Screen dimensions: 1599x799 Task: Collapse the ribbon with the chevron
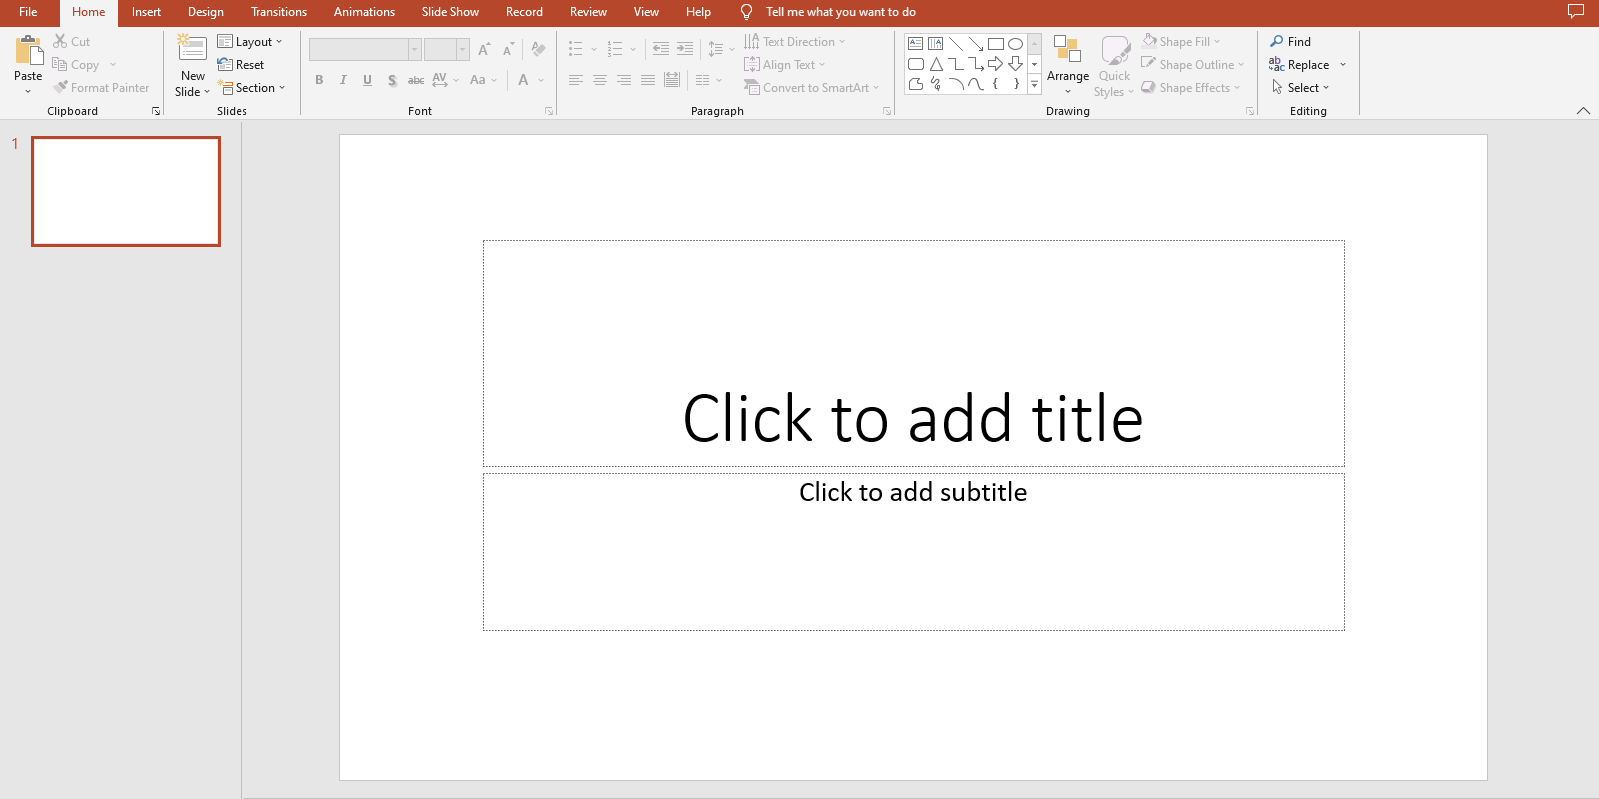[1583, 111]
